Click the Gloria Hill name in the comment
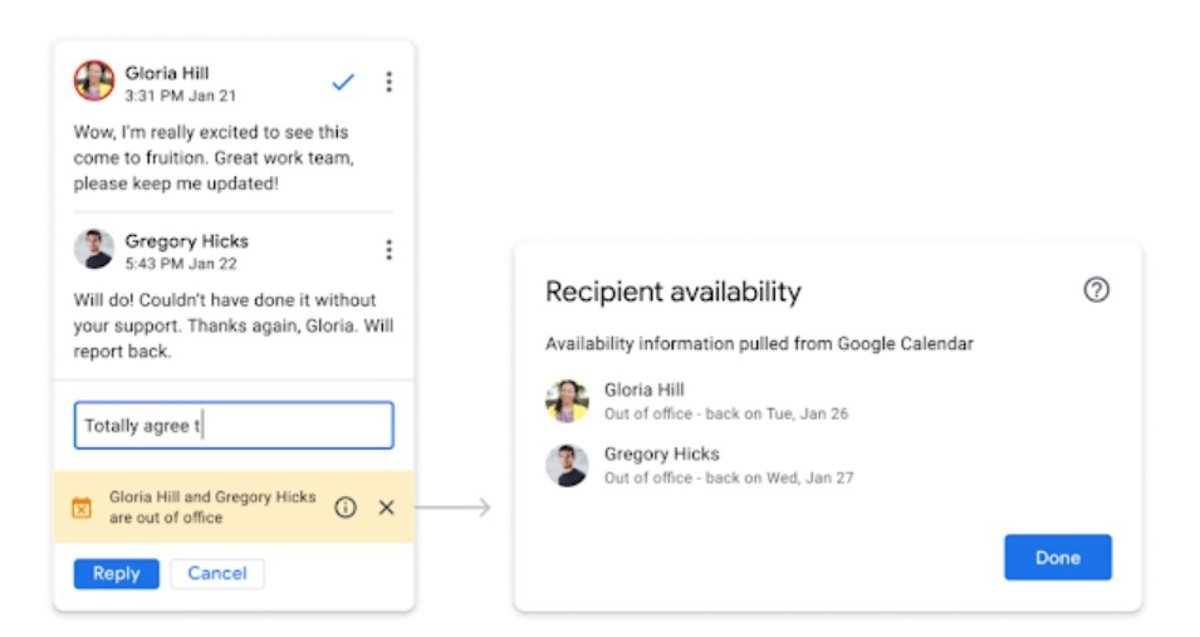 coord(167,73)
